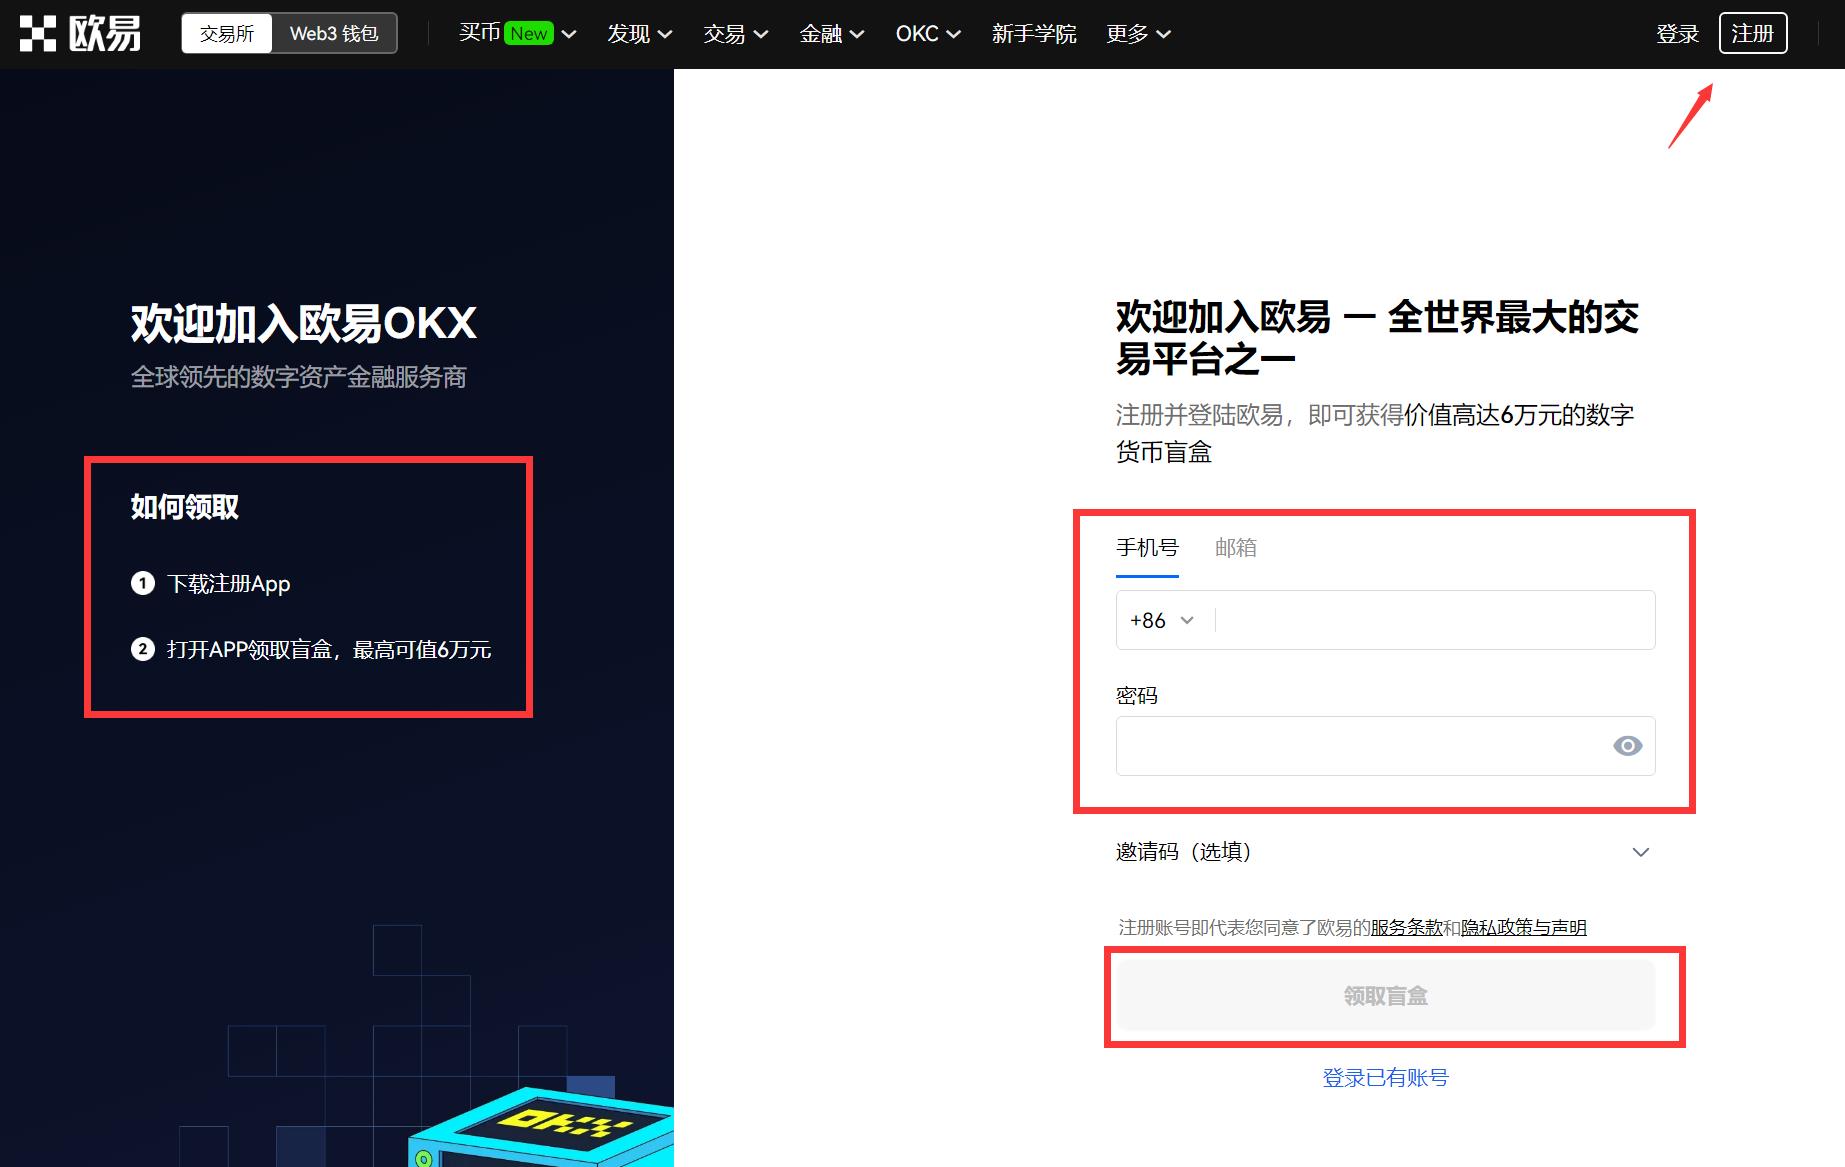Expand the 更多 menu

pos(1138,34)
